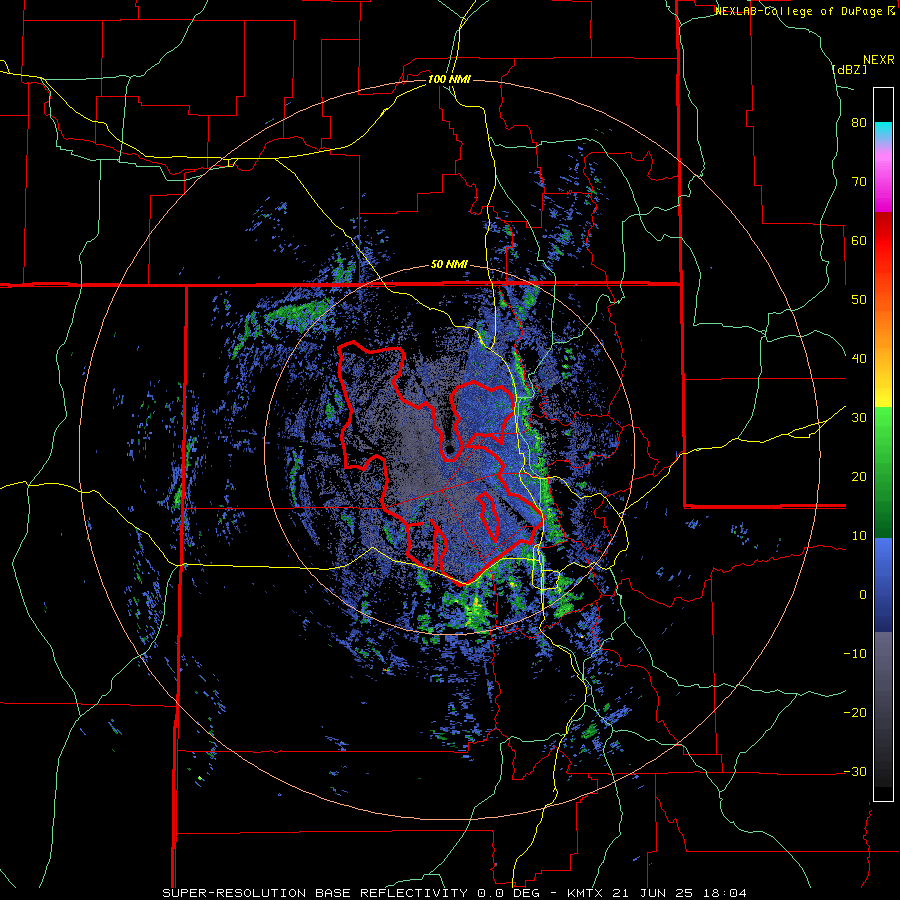
Task: Click the -30 dBZ scale value
Action: [x=855, y=771]
